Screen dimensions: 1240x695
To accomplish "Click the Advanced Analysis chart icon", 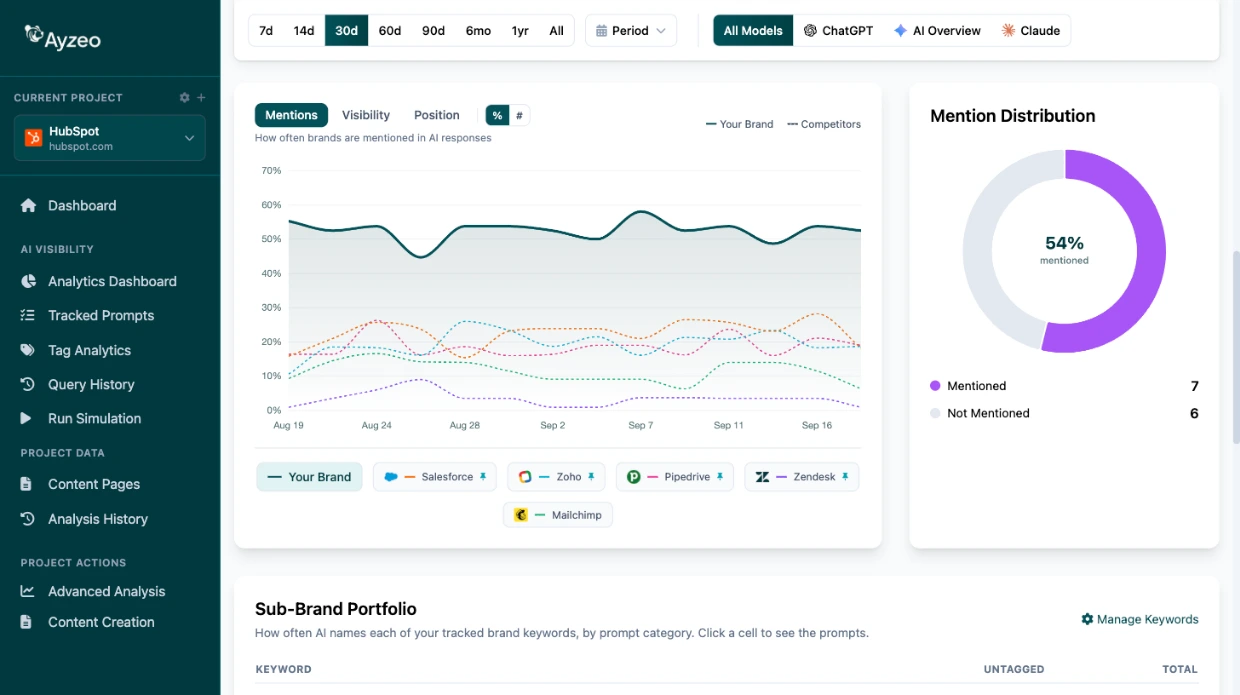I will pyautogui.click(x=28, y=591).
